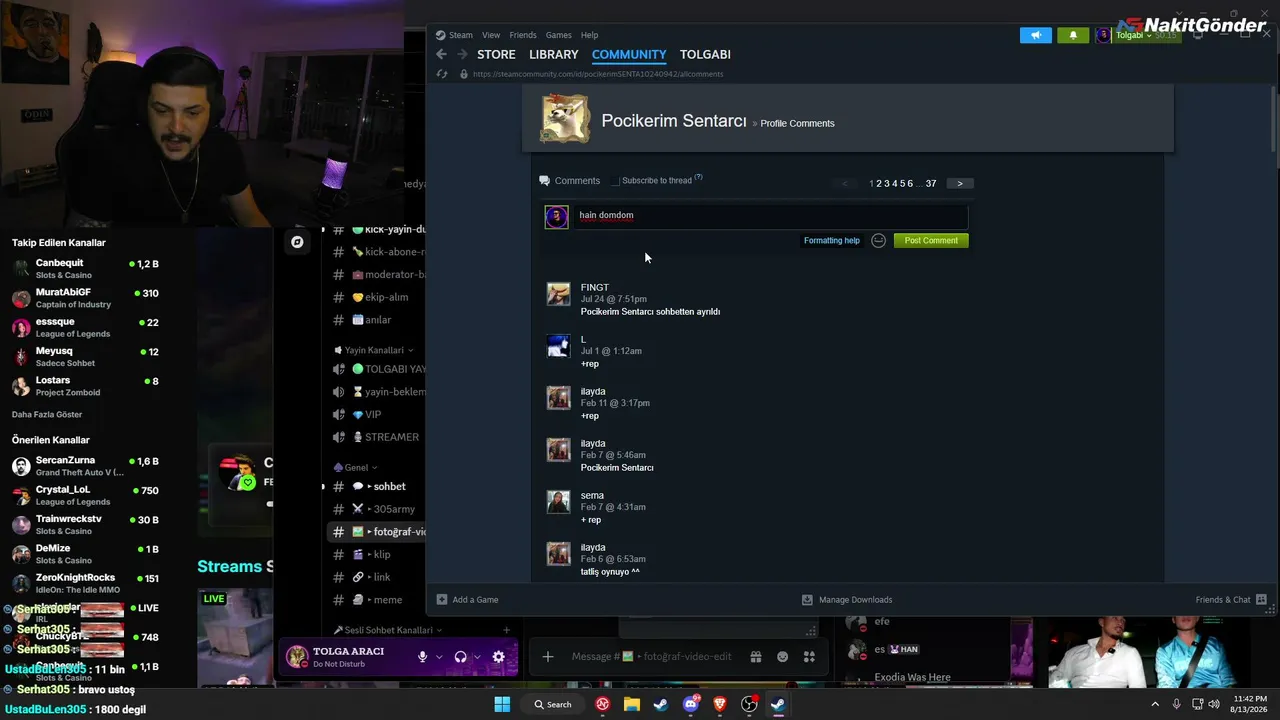Open the Canbequit followed channel
The height and width of the screenshot is (720, 1280).
click(85, 269)
